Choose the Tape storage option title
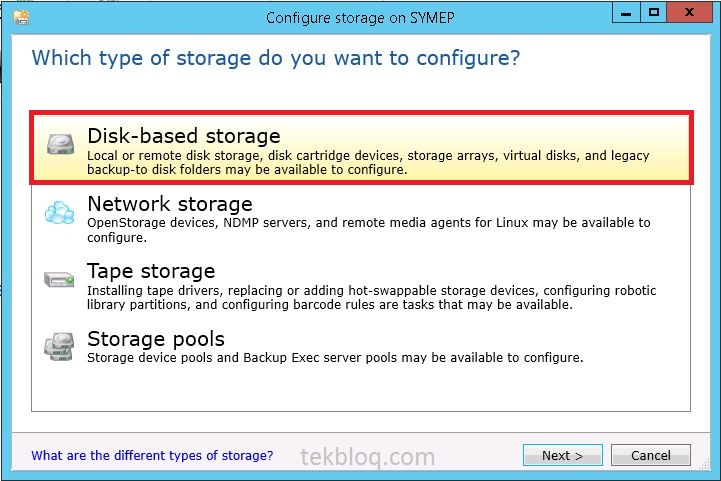721x481 pixels. pyautogui.click(x=151, y=271)
